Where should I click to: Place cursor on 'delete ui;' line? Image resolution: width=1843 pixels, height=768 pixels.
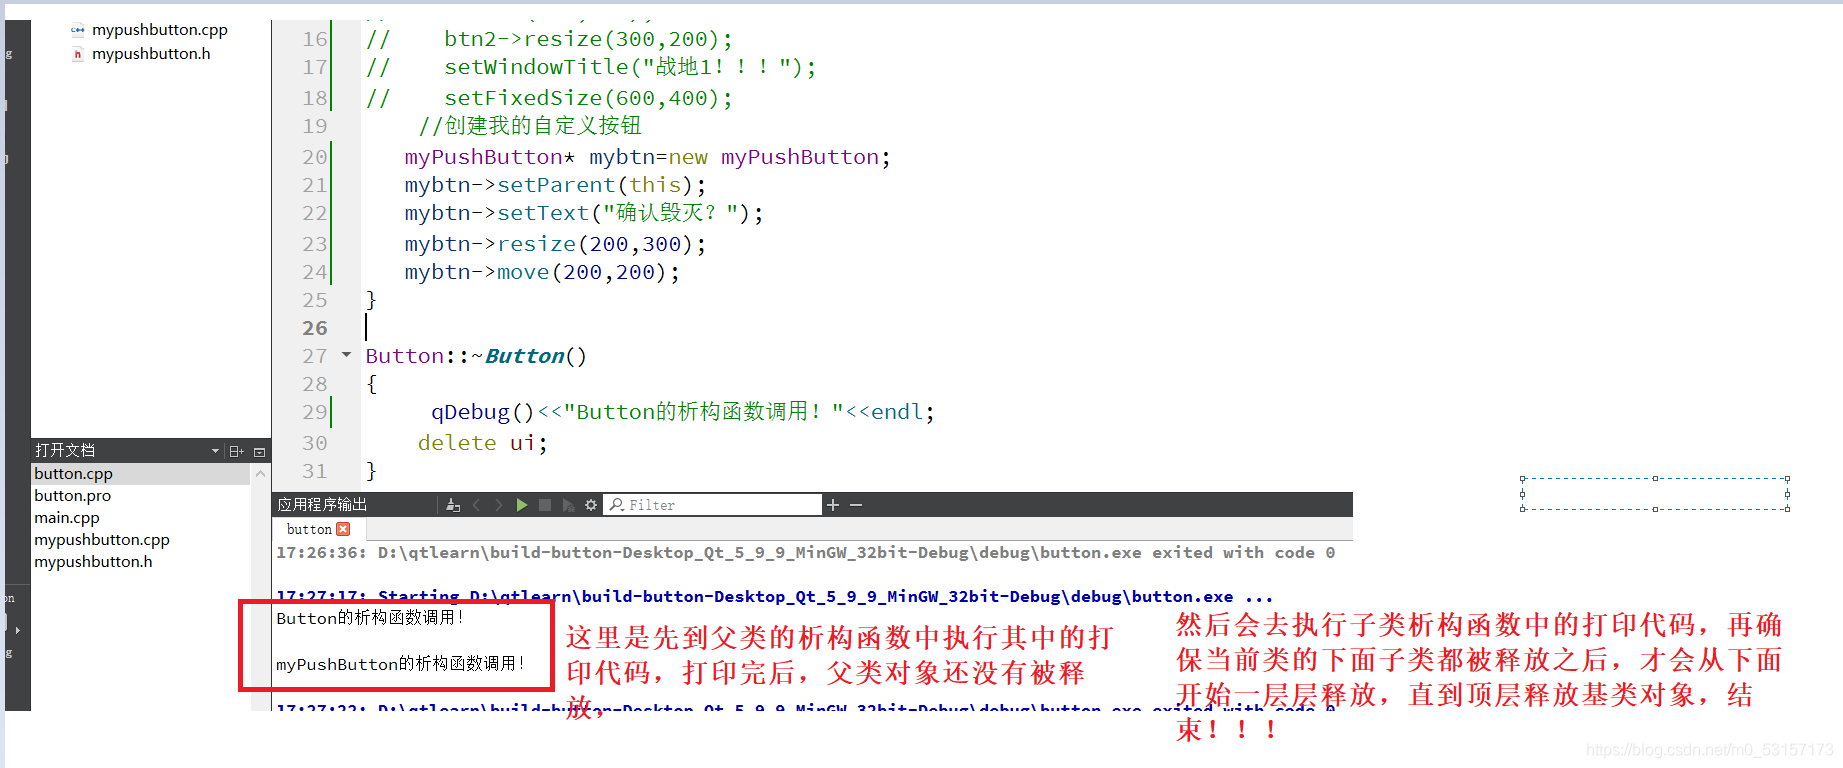[x=482, y=443]
